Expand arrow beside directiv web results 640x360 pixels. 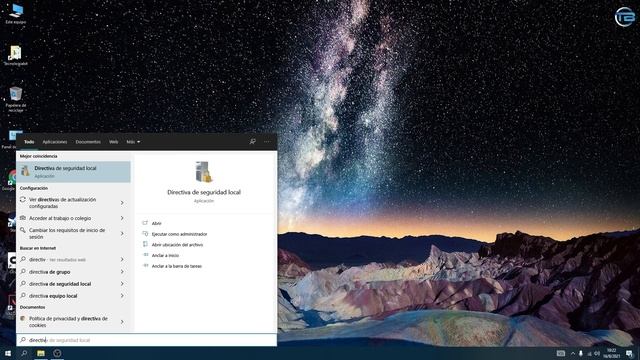click(122, 260)
